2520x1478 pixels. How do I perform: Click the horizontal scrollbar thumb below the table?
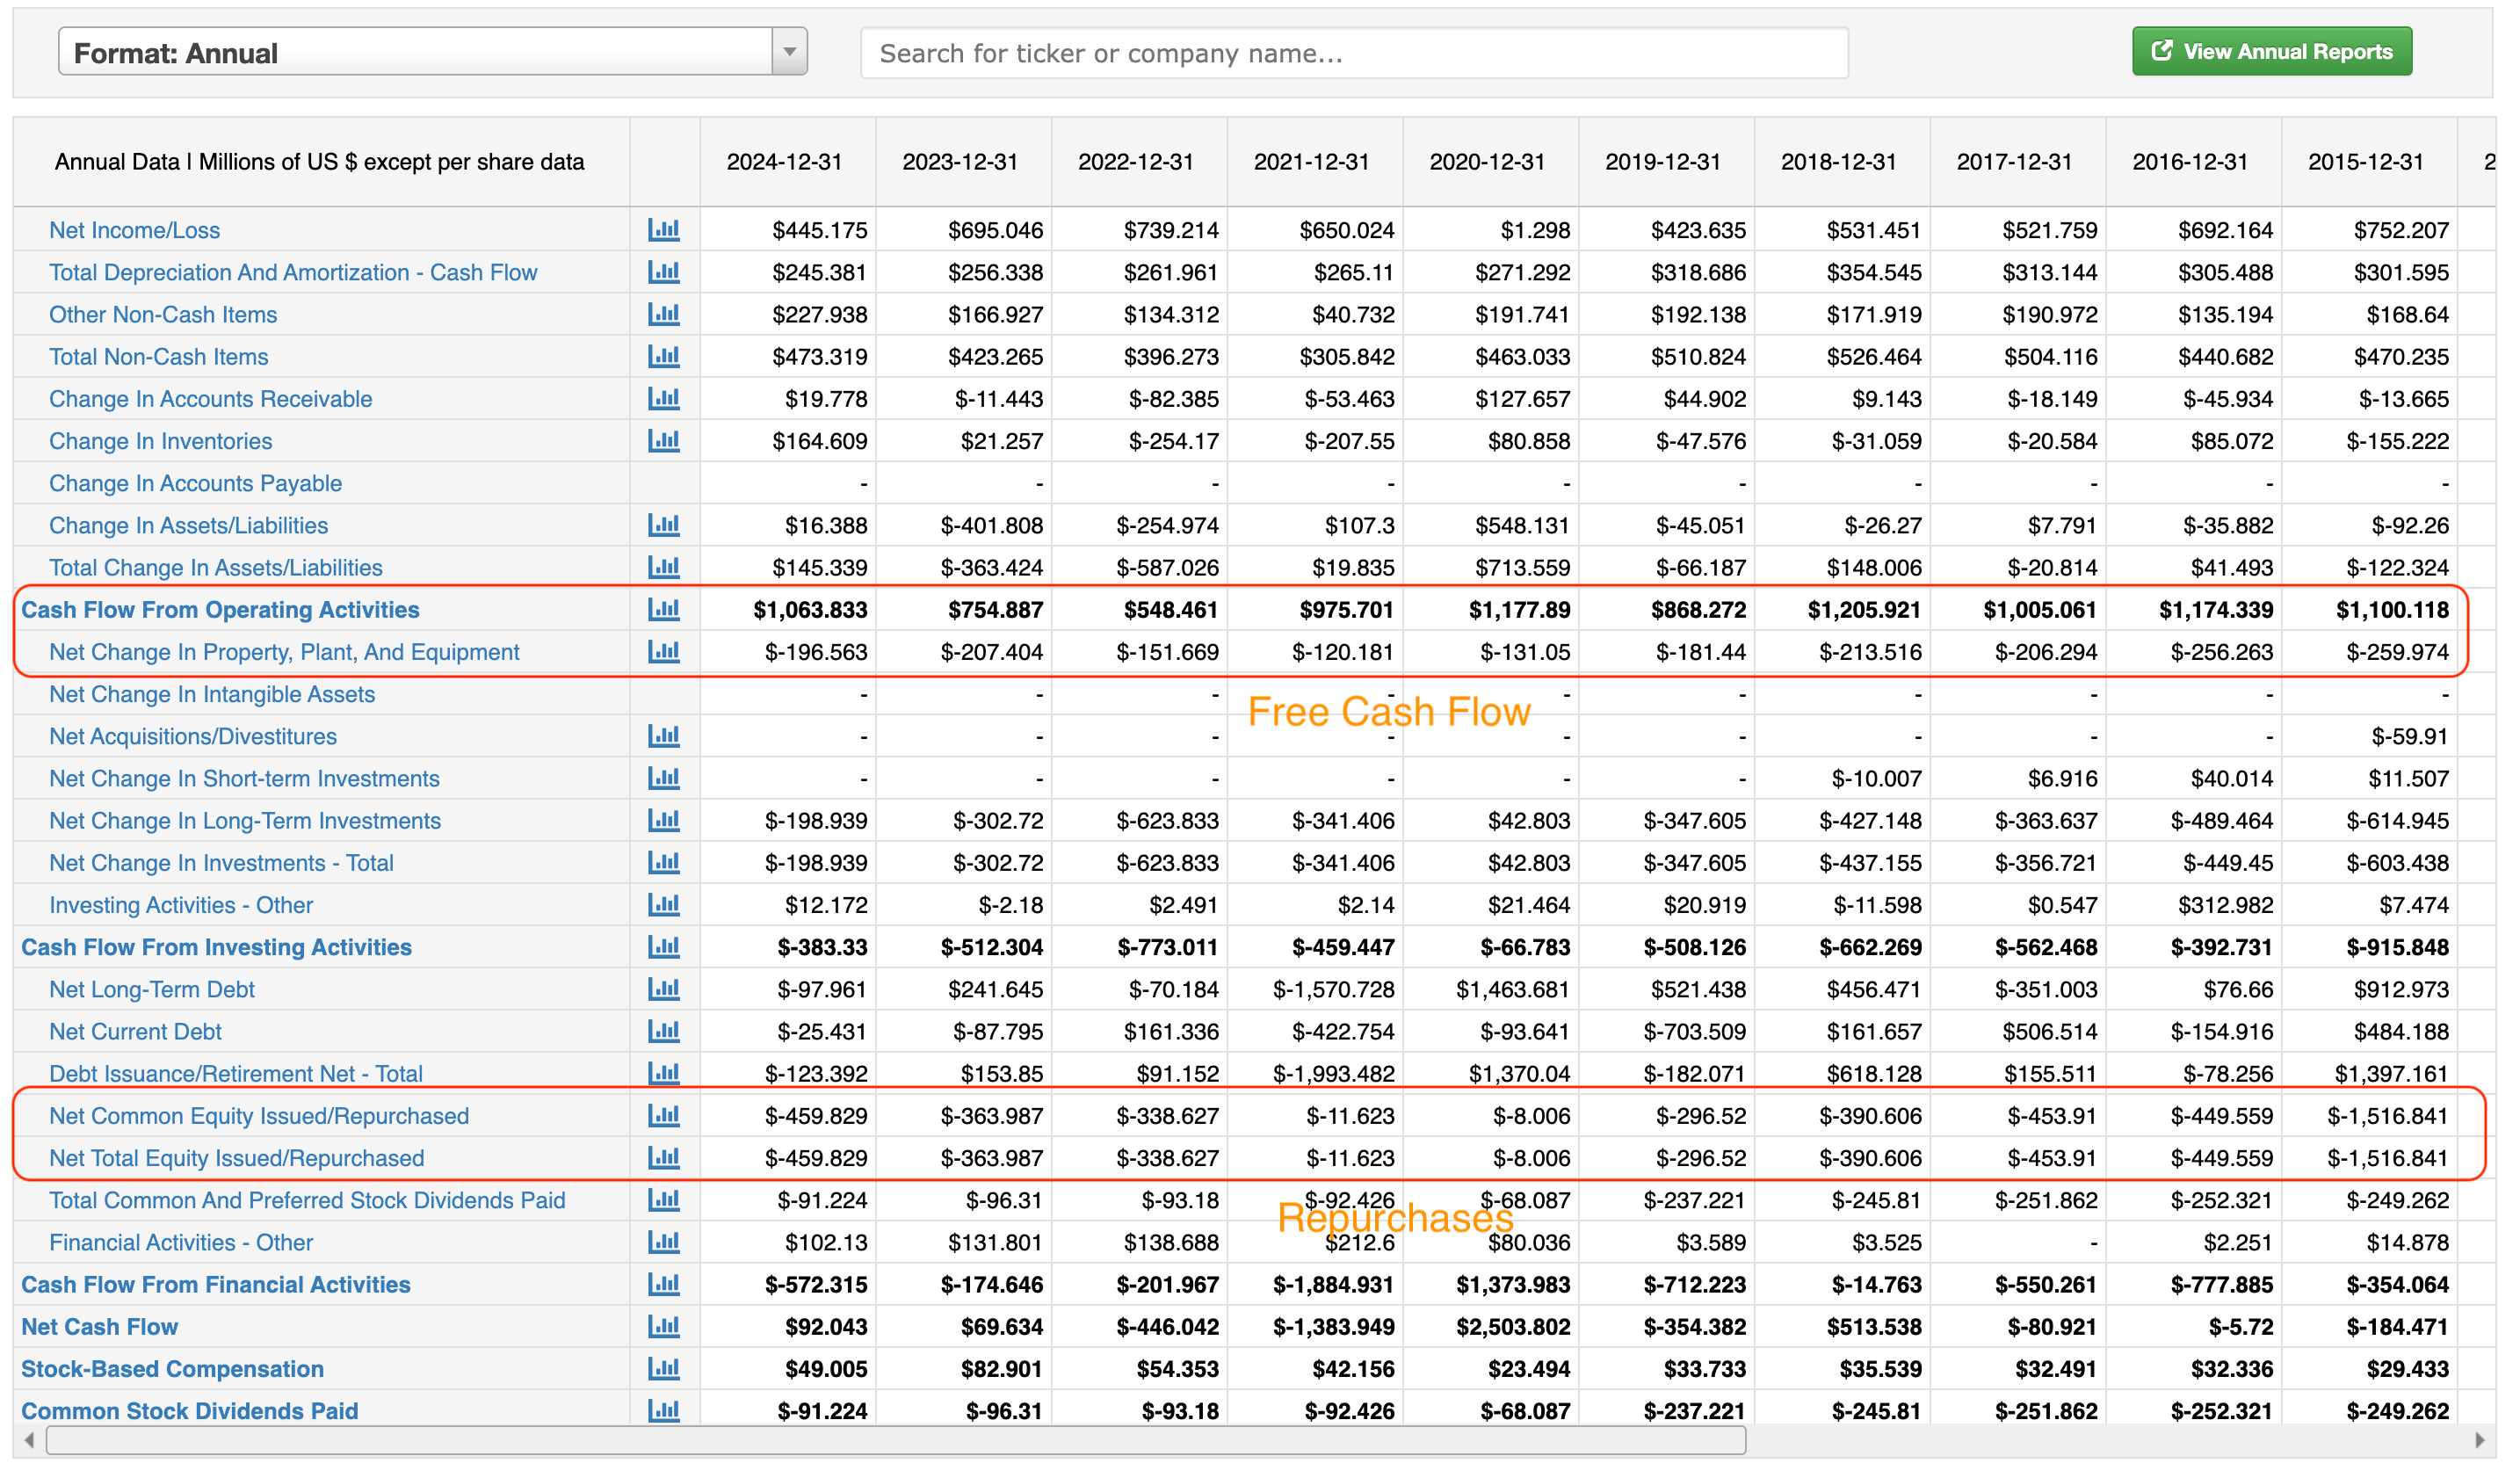pos(895,1441)
